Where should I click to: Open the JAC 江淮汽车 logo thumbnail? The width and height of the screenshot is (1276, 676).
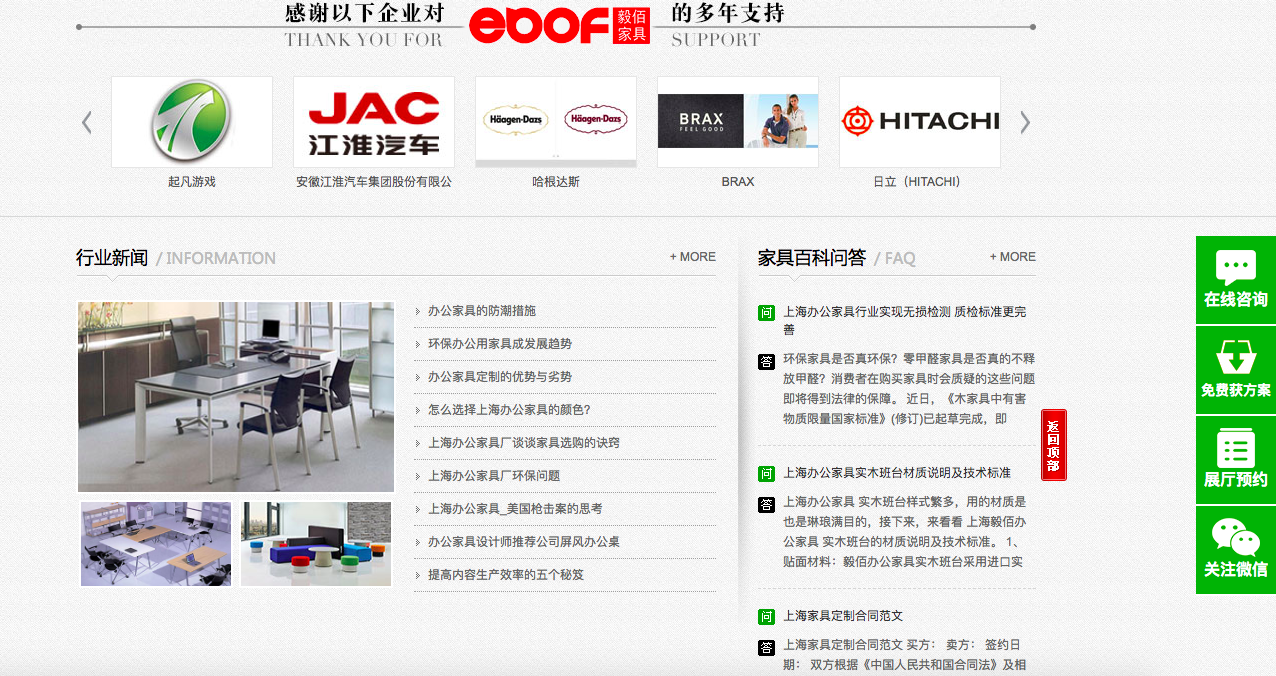click(374, 122)
